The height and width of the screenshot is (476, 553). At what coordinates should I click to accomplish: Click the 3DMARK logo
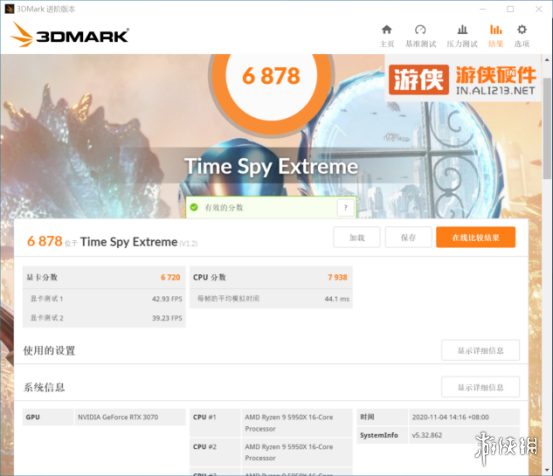(69, 35)
